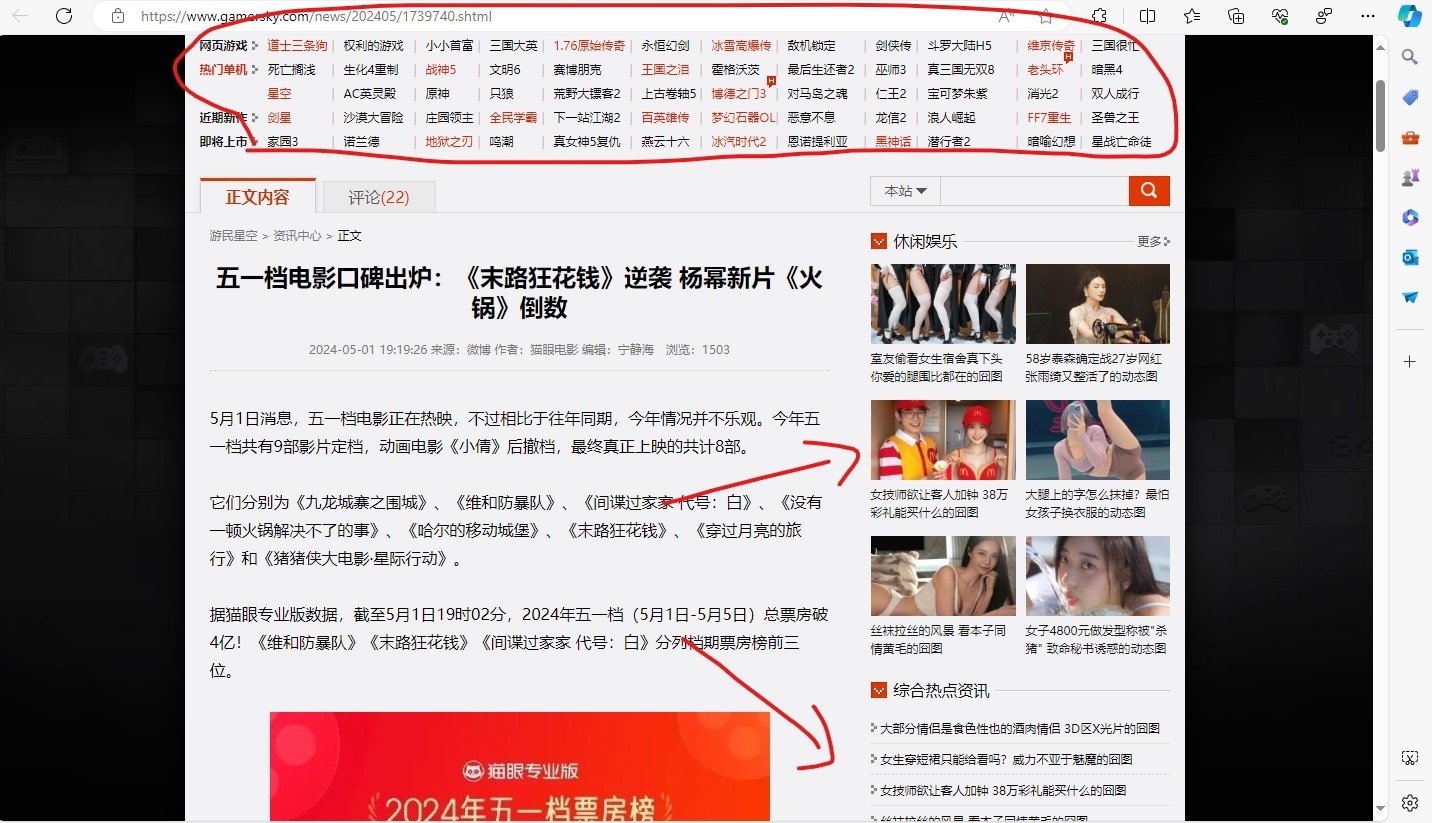Open Collections icon in toolbar
This screenshot has height=823, width=1432.
click(1237, 16)
